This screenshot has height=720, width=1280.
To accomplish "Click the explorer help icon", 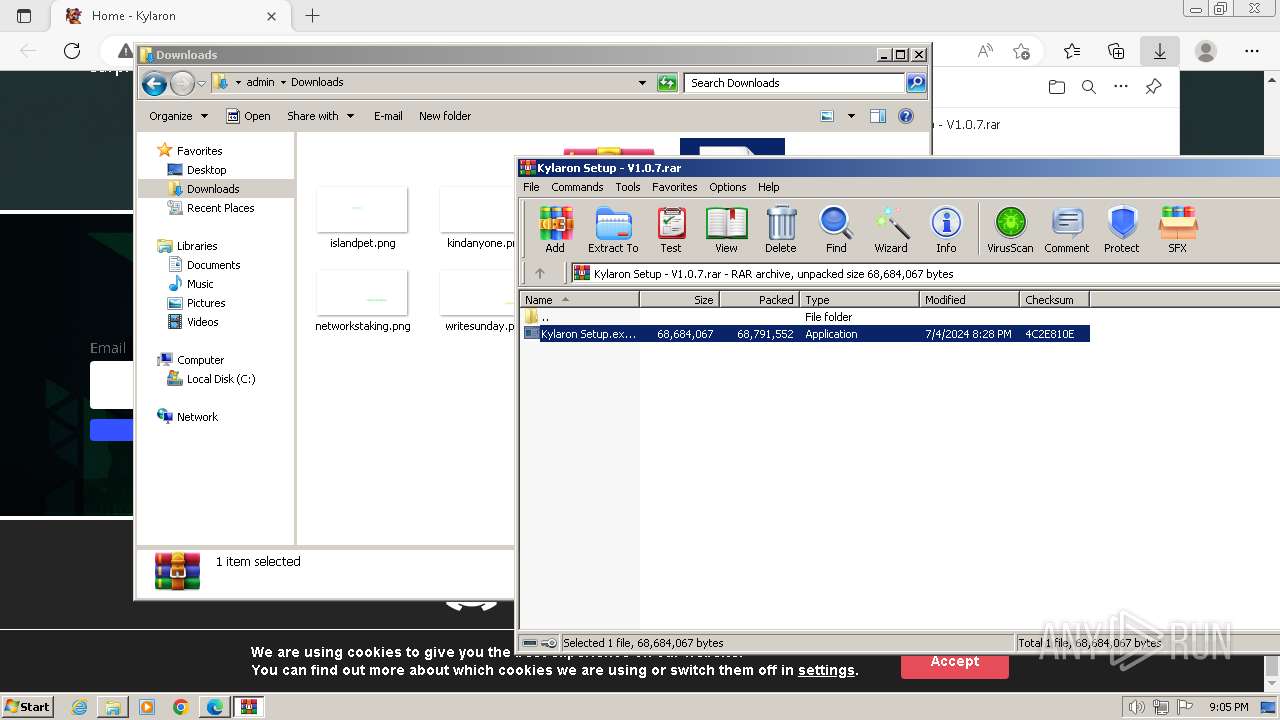I will click(906, 116).
